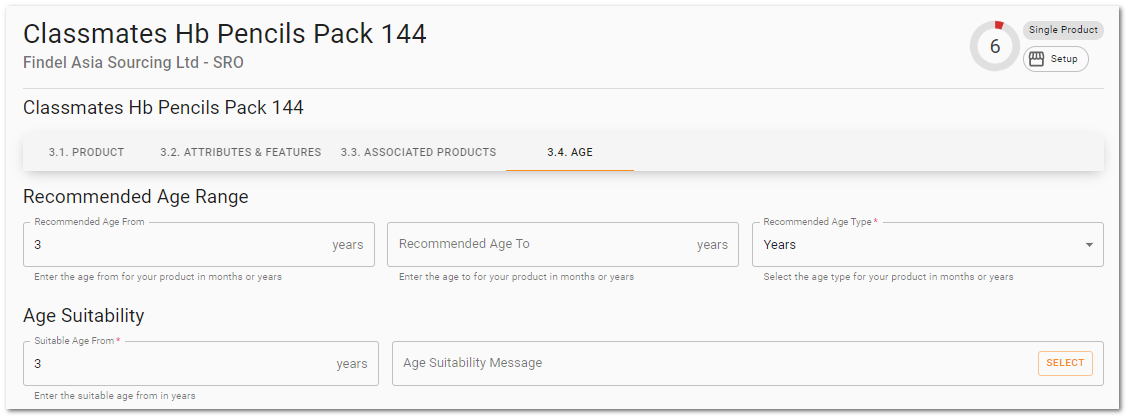Viewport: 1129px width, 419px height.
Task: Click the Single Product chip
Action: click(x=1063, y=30)
